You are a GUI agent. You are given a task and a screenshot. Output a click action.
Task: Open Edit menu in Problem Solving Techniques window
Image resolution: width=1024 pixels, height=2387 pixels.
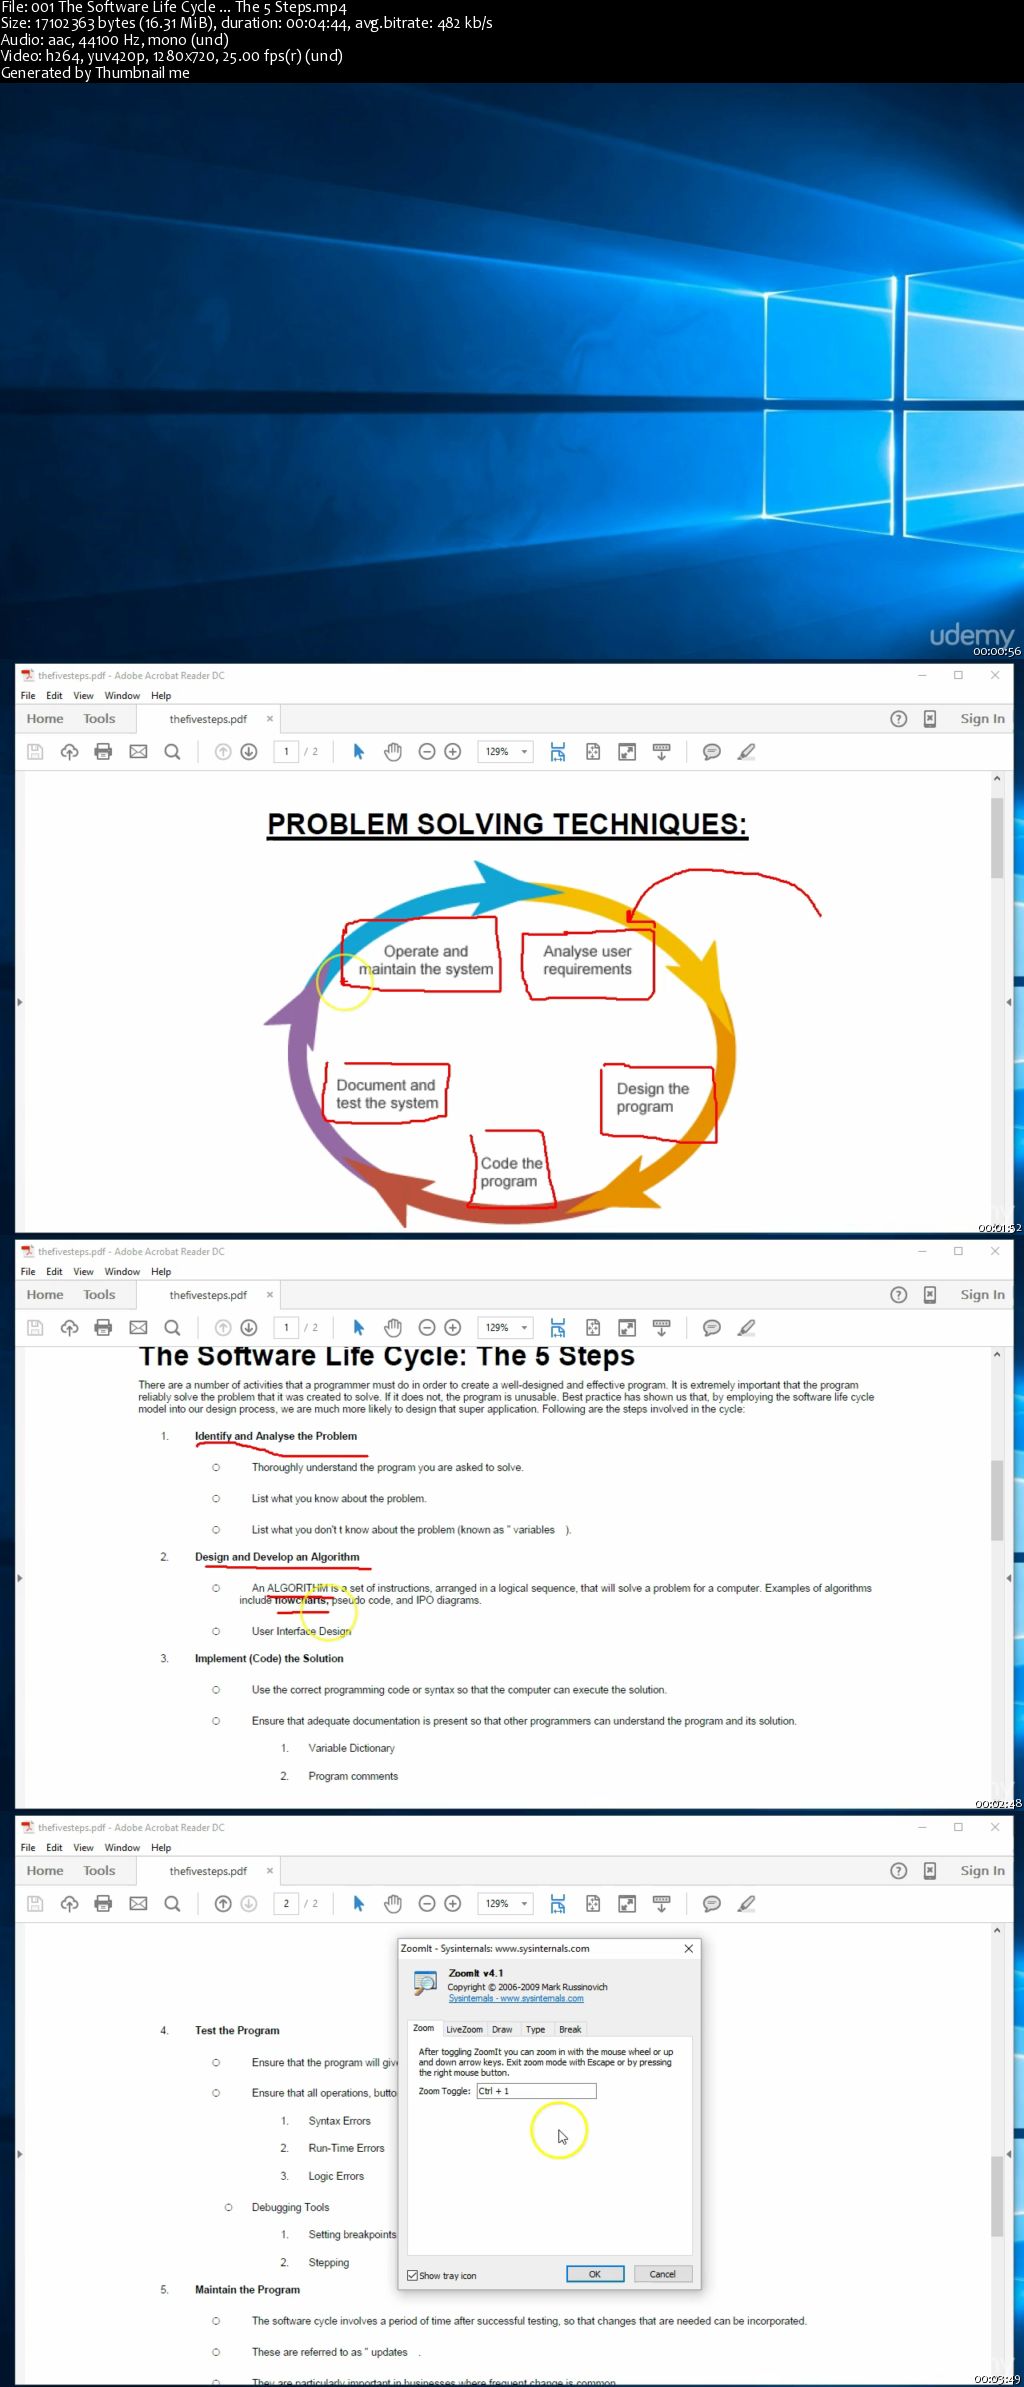pyautogui.click(x=54, y=696)
